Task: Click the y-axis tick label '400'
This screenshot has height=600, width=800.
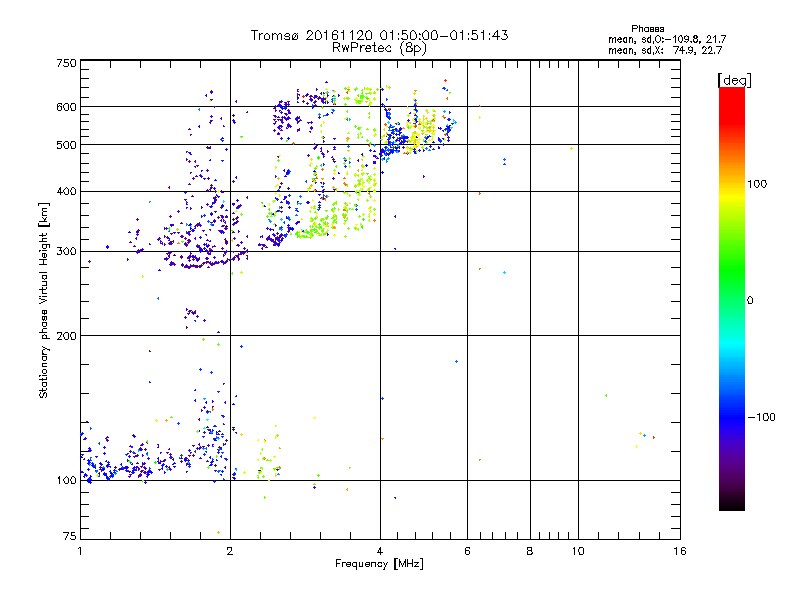Action: (66, 192)
